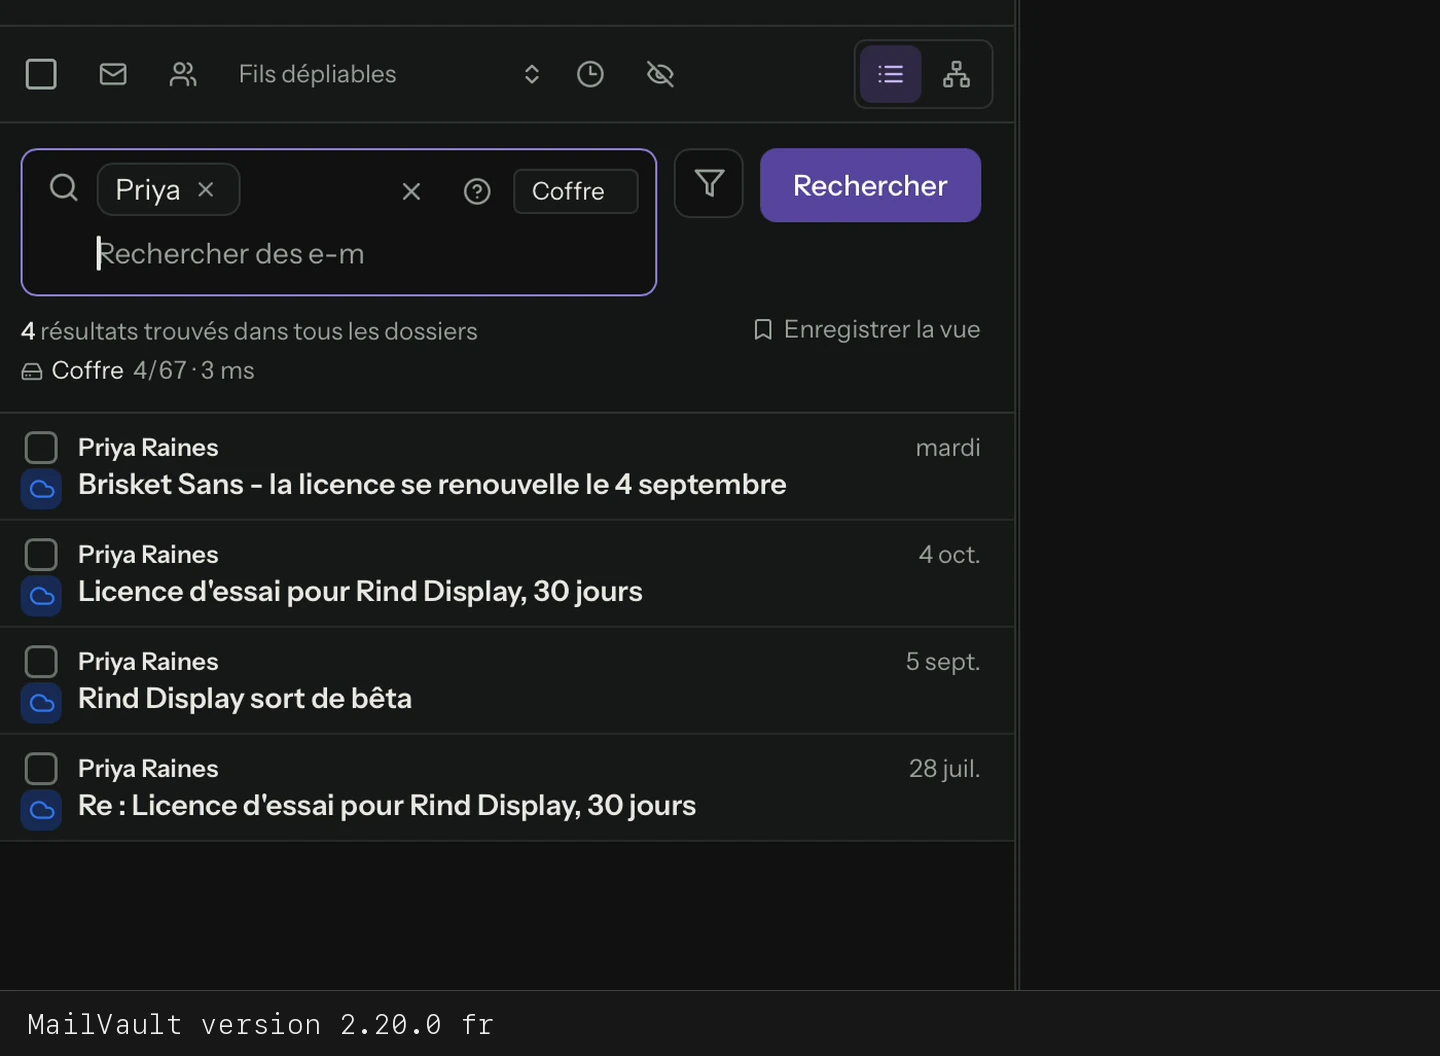The width and height of the screenshot is (1440, 1056).
Task: Click the people contacts icon
Action: [x=183, y=74]
